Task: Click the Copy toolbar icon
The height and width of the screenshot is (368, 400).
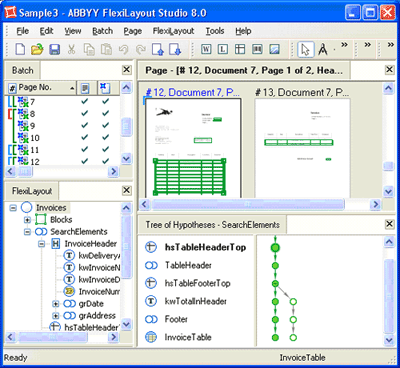Action: pyautogui.click(x=89, y=49)
